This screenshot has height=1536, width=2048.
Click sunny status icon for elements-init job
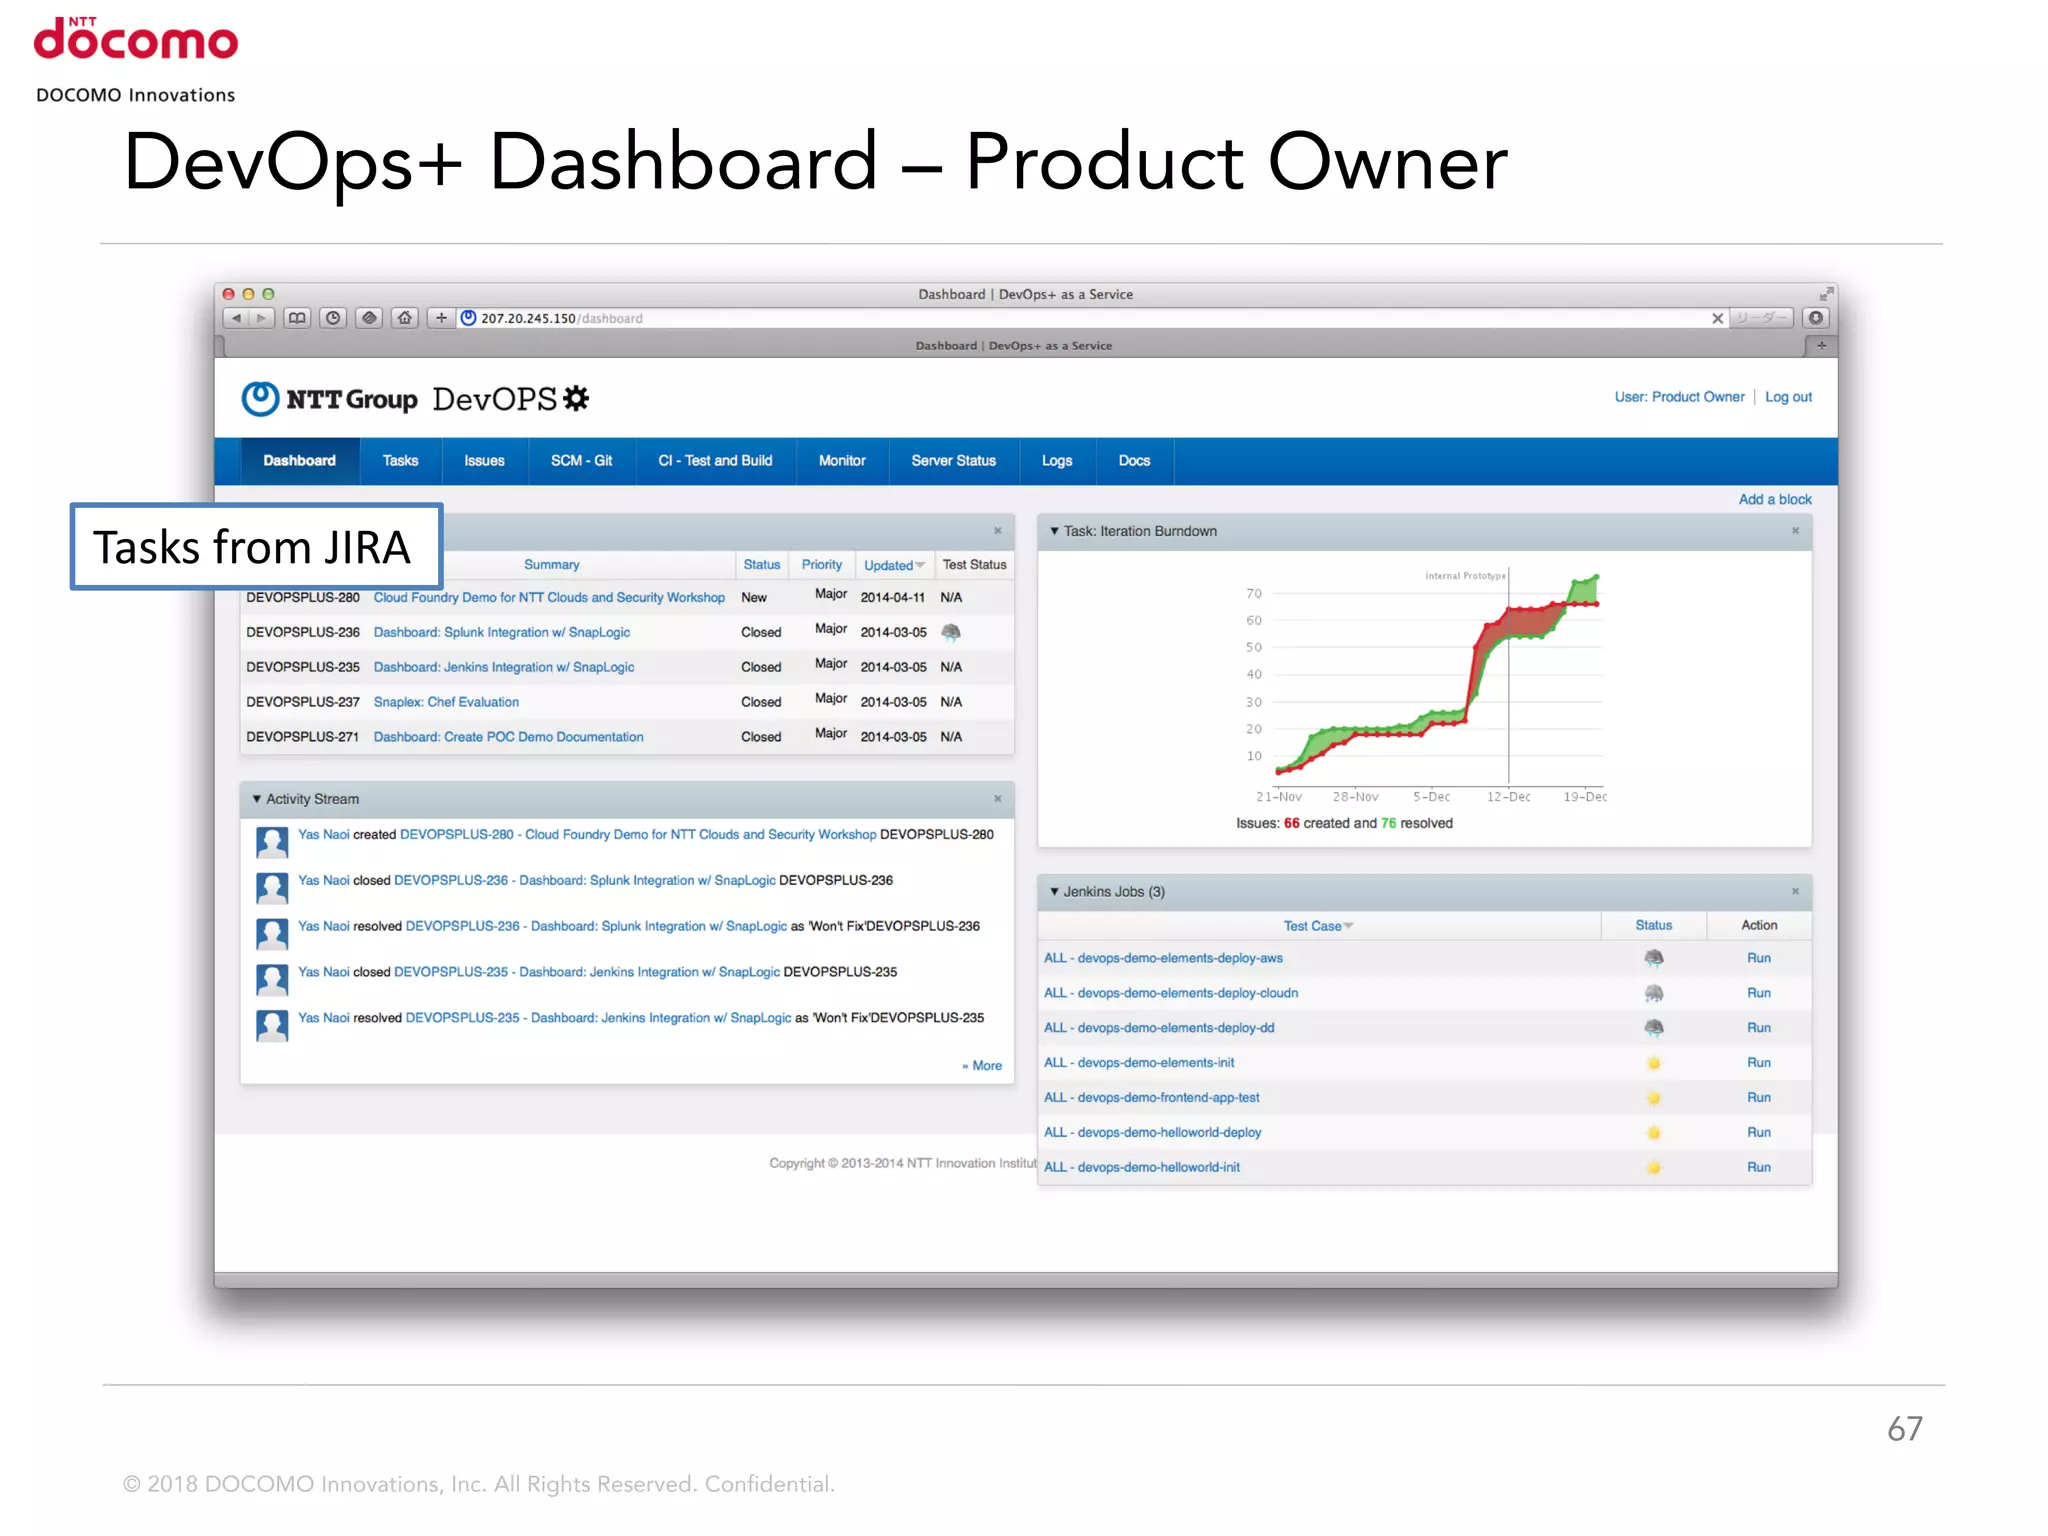click(1654, 1063)
